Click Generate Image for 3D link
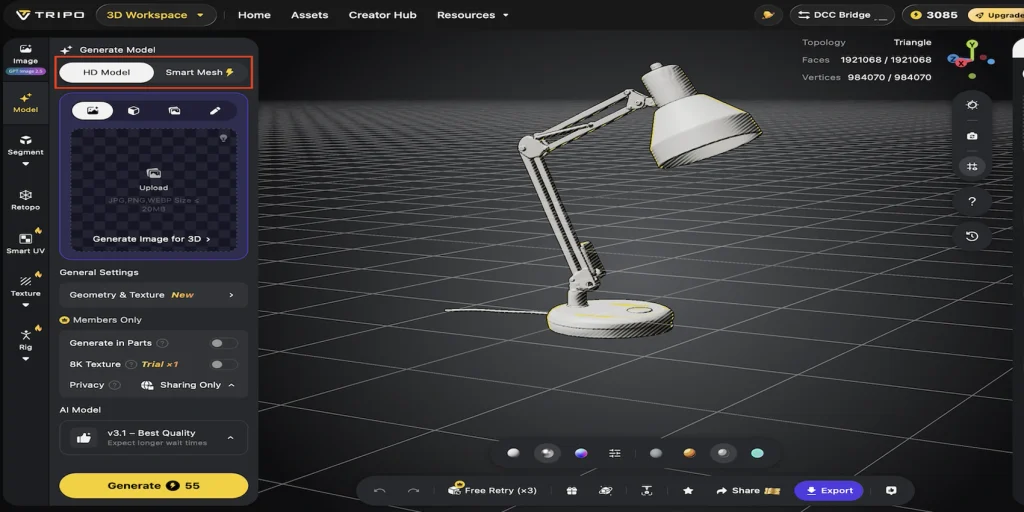The width and height of the screenshot is (1024, 512). tap(152, 239)
